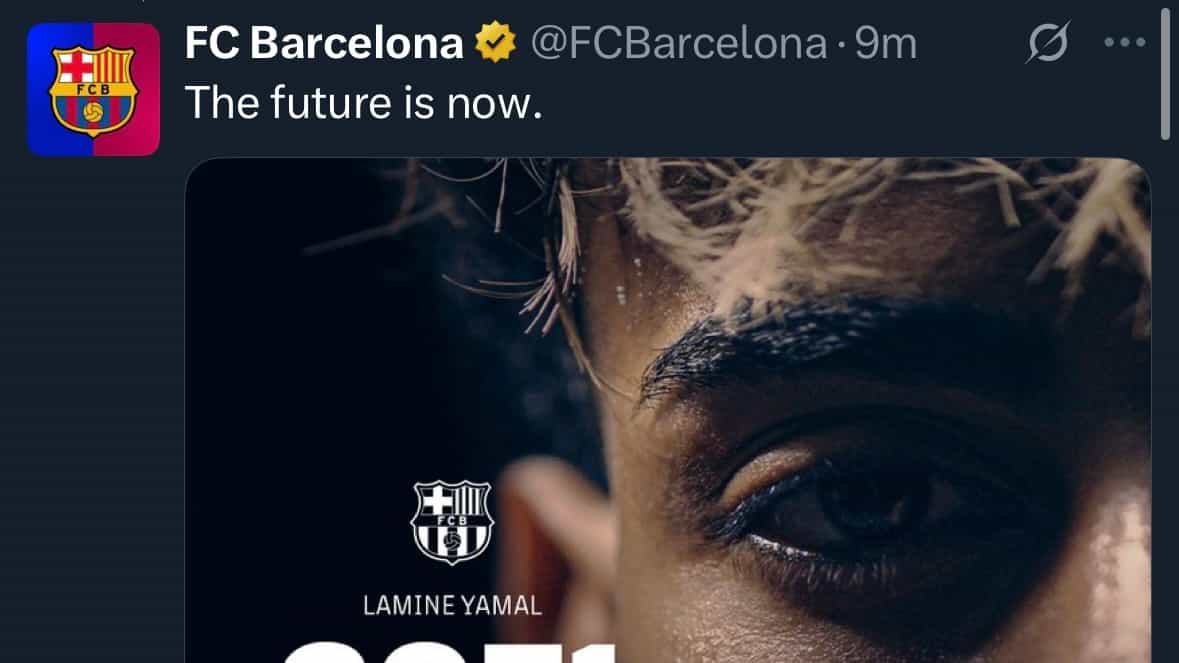1179x663 pixels.
Task: Open the FC Barcelona display name
Action: click(324, 43)
